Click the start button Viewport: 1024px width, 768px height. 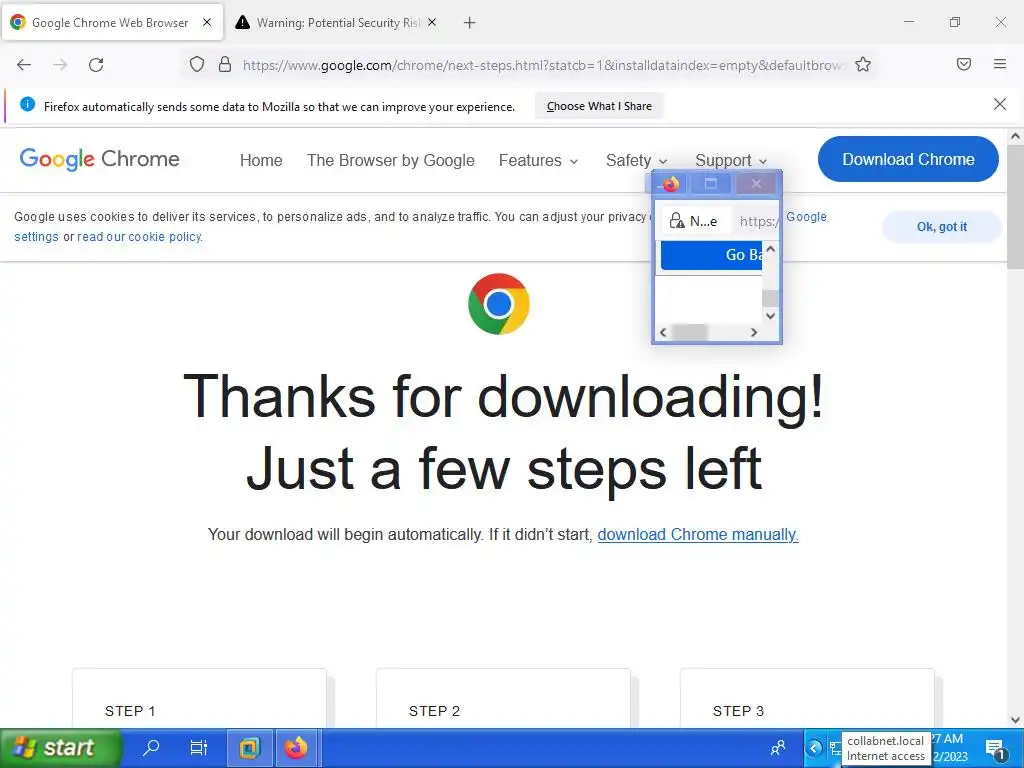60,748
